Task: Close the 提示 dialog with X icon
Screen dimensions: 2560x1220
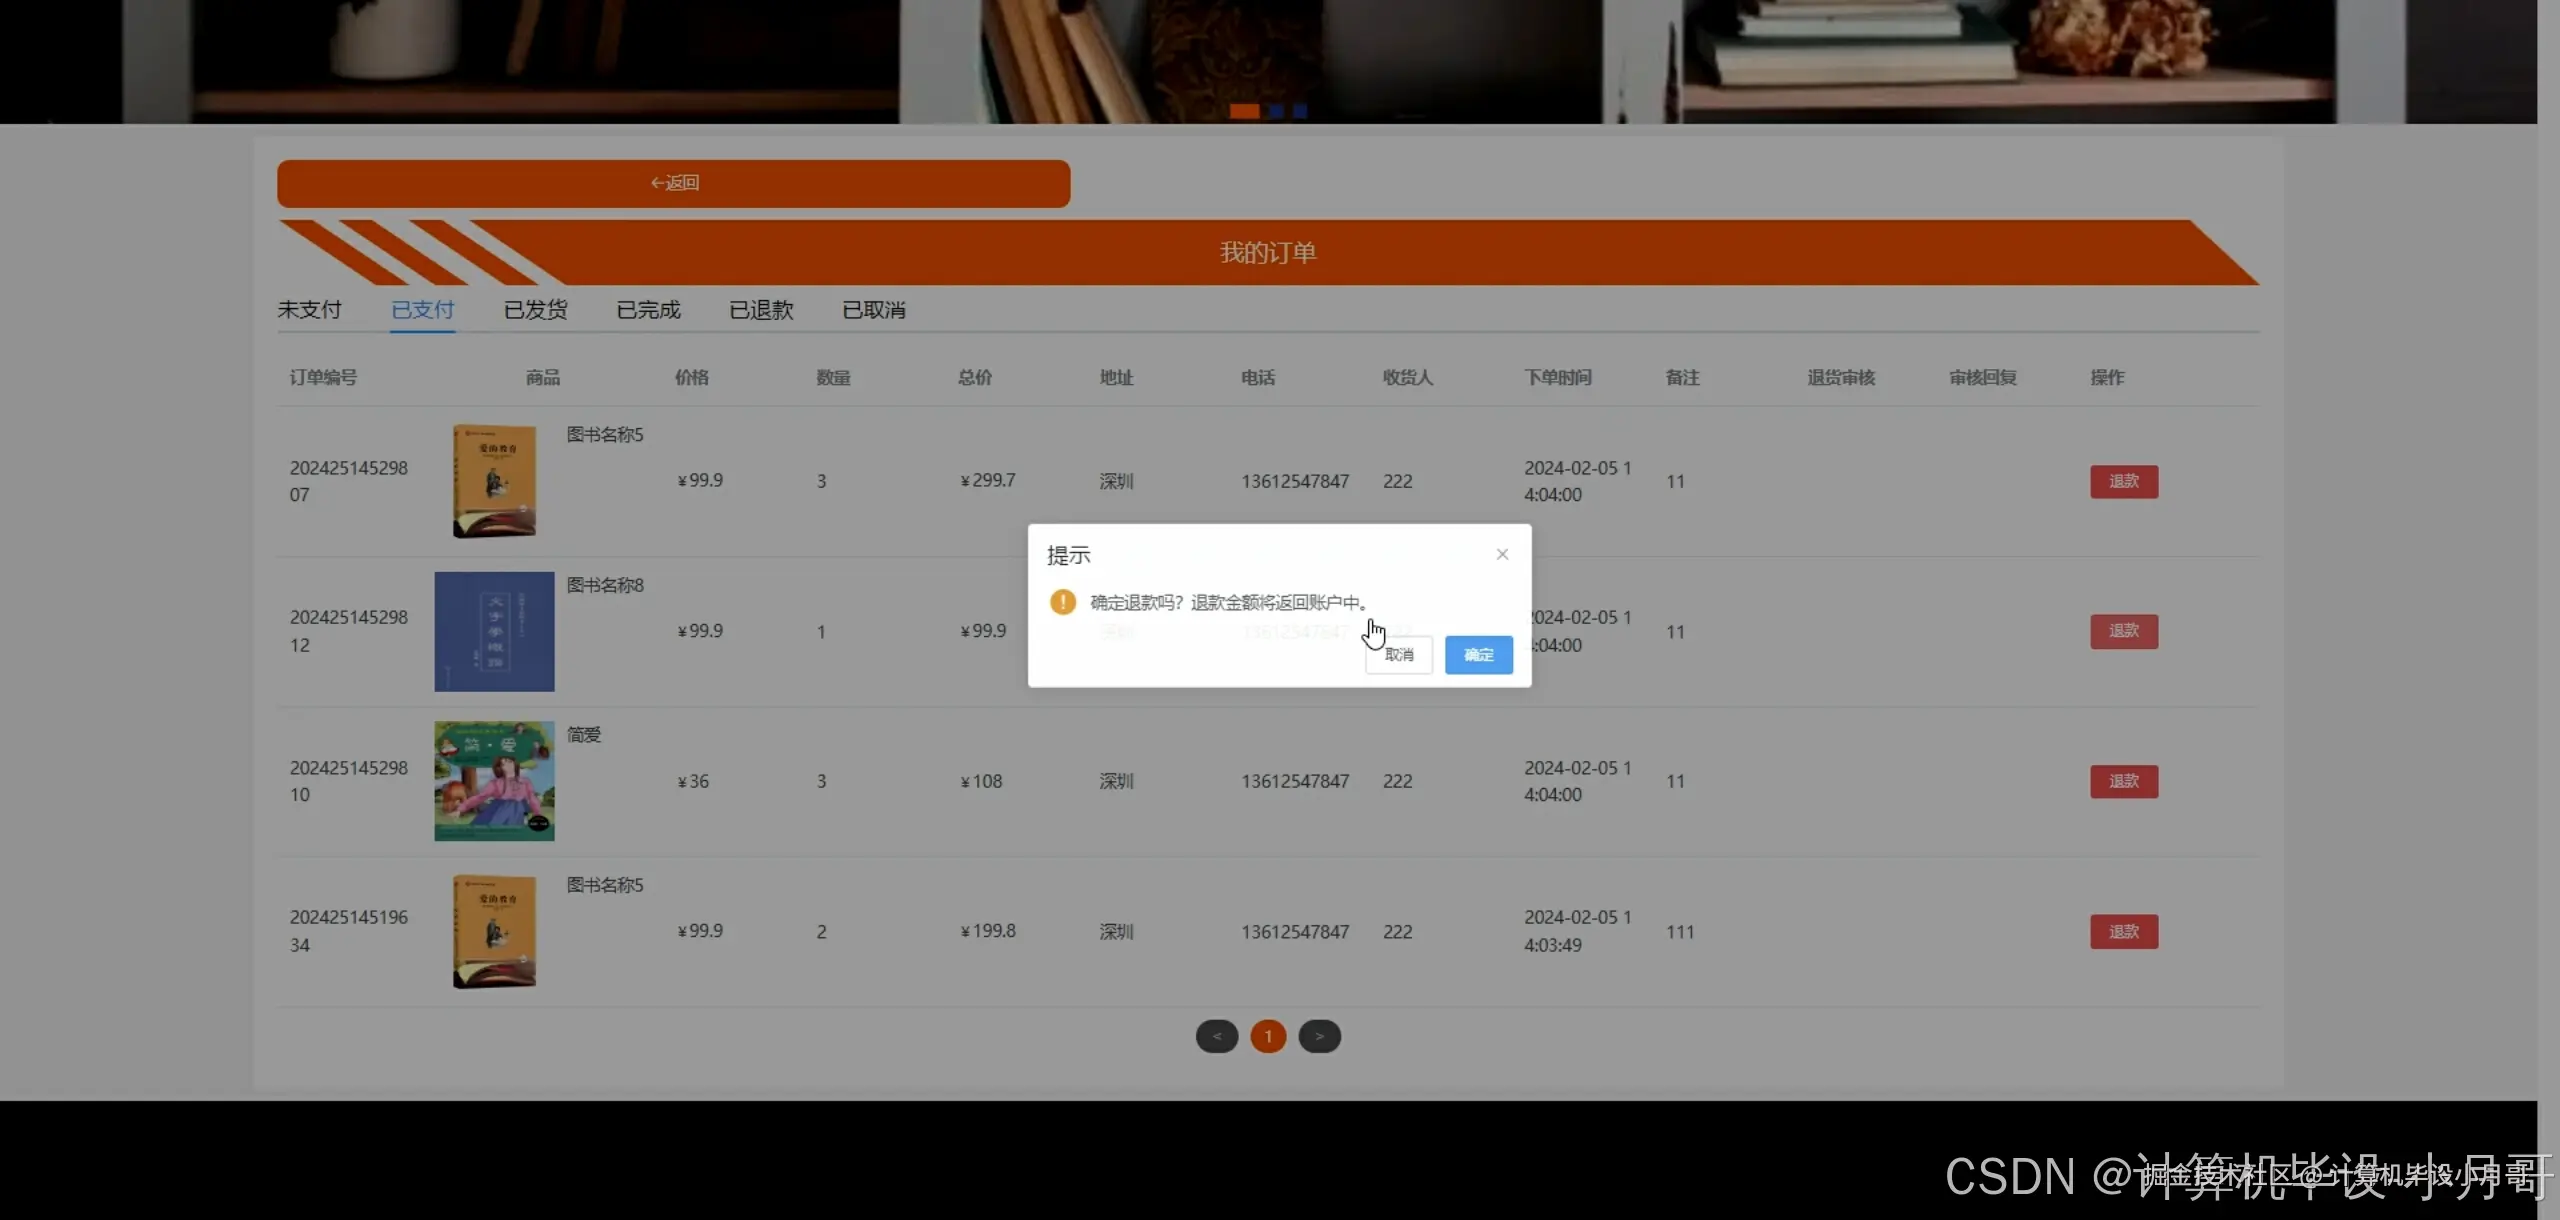Action: tap(1502, 554)
